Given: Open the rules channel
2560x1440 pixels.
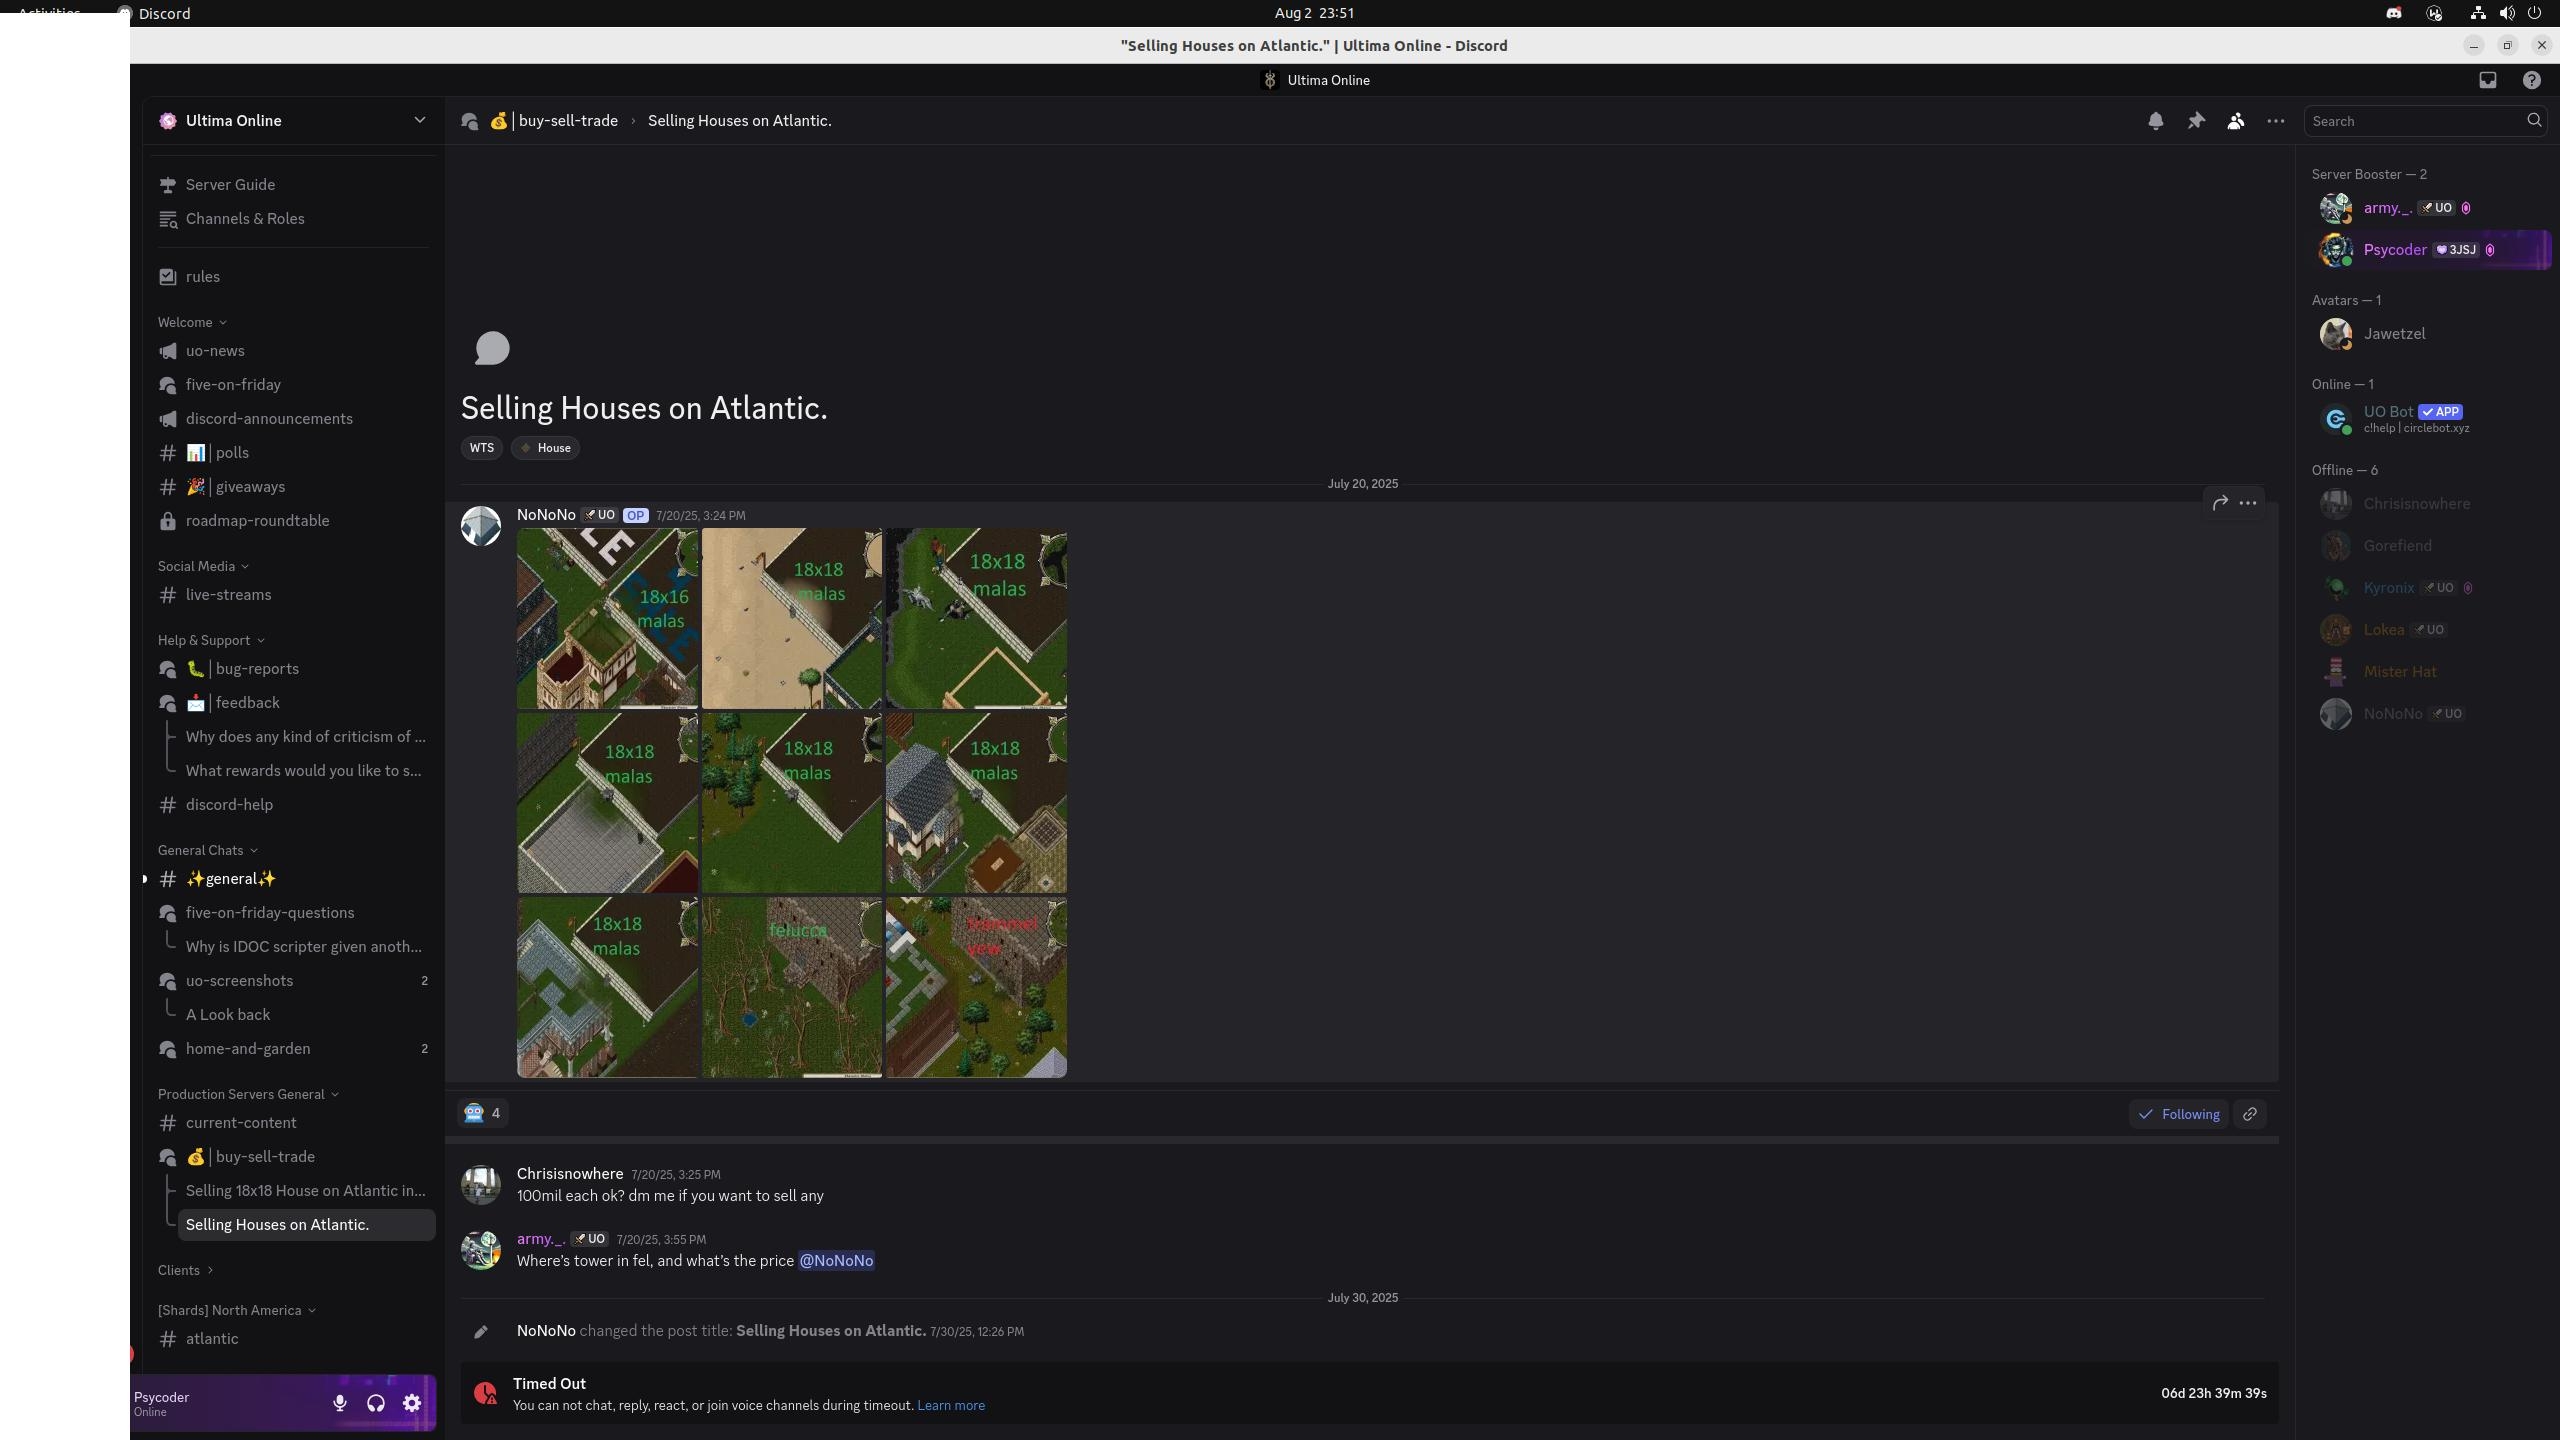Looking at the screenshot, I should 292,277.
